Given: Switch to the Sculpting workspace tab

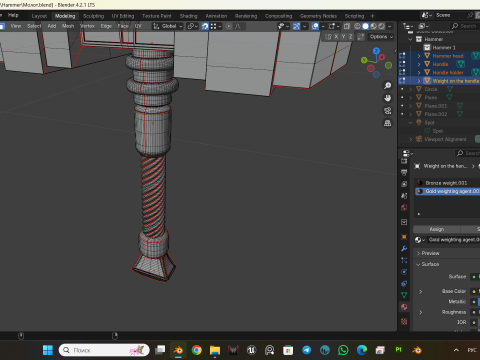Looking at the screenshot, I should coord(93,16).
